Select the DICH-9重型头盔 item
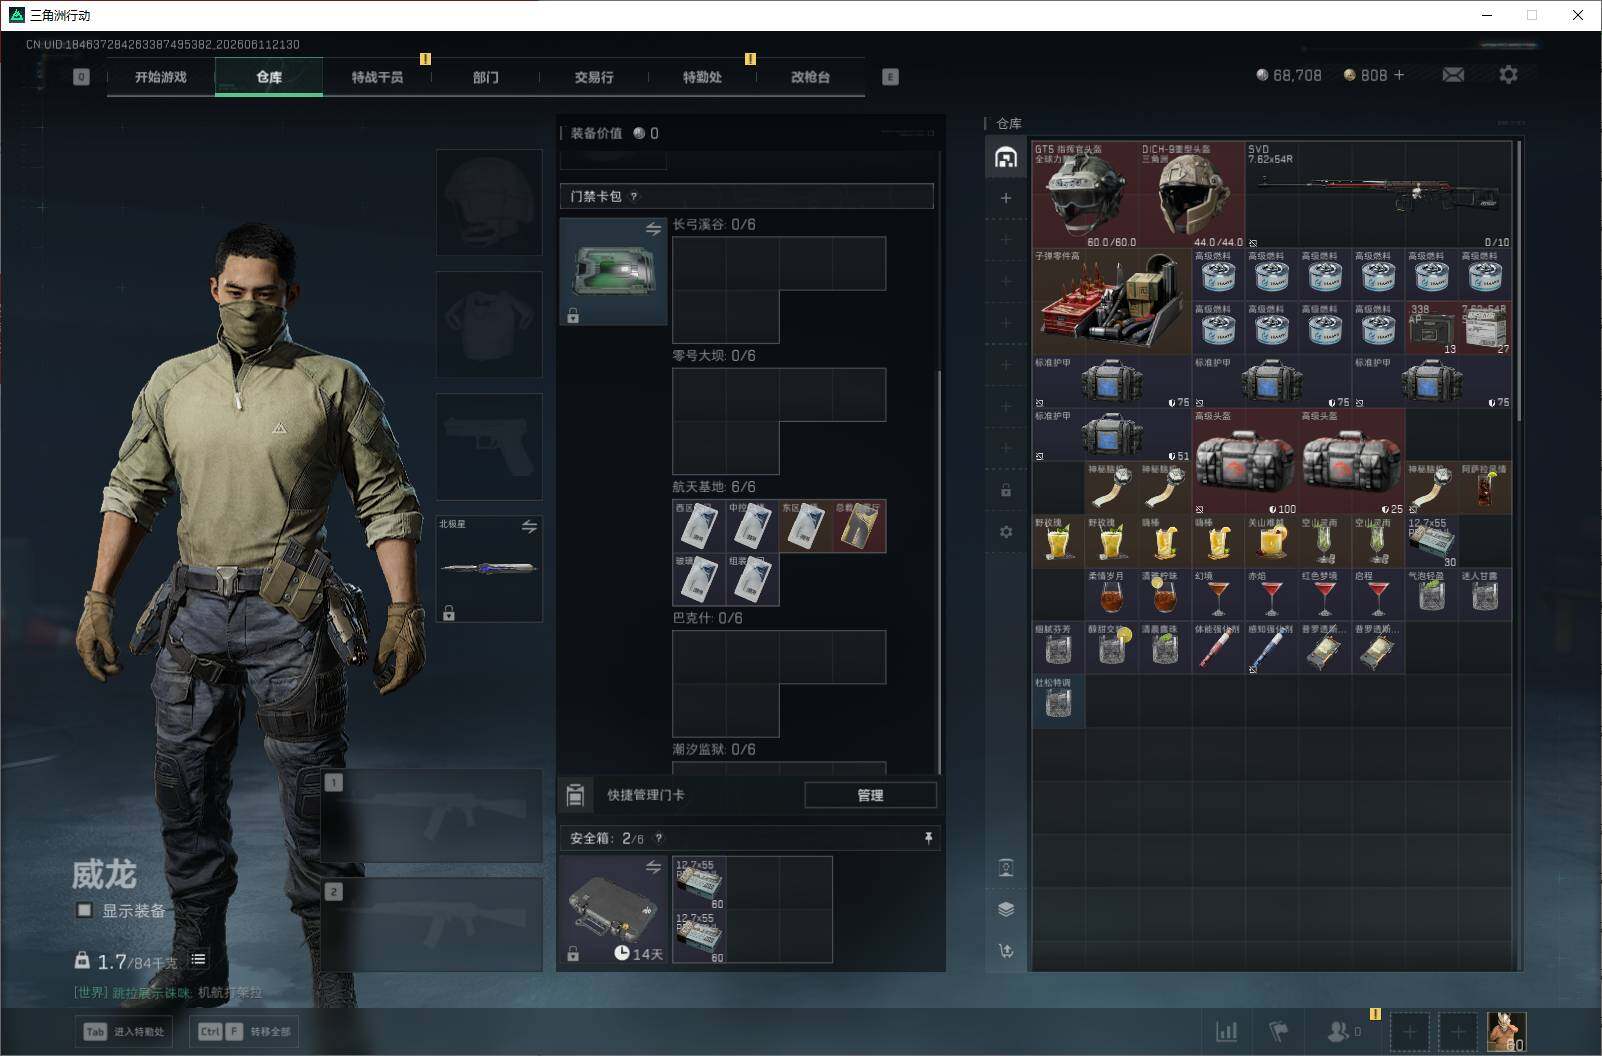 point(1192,195)
